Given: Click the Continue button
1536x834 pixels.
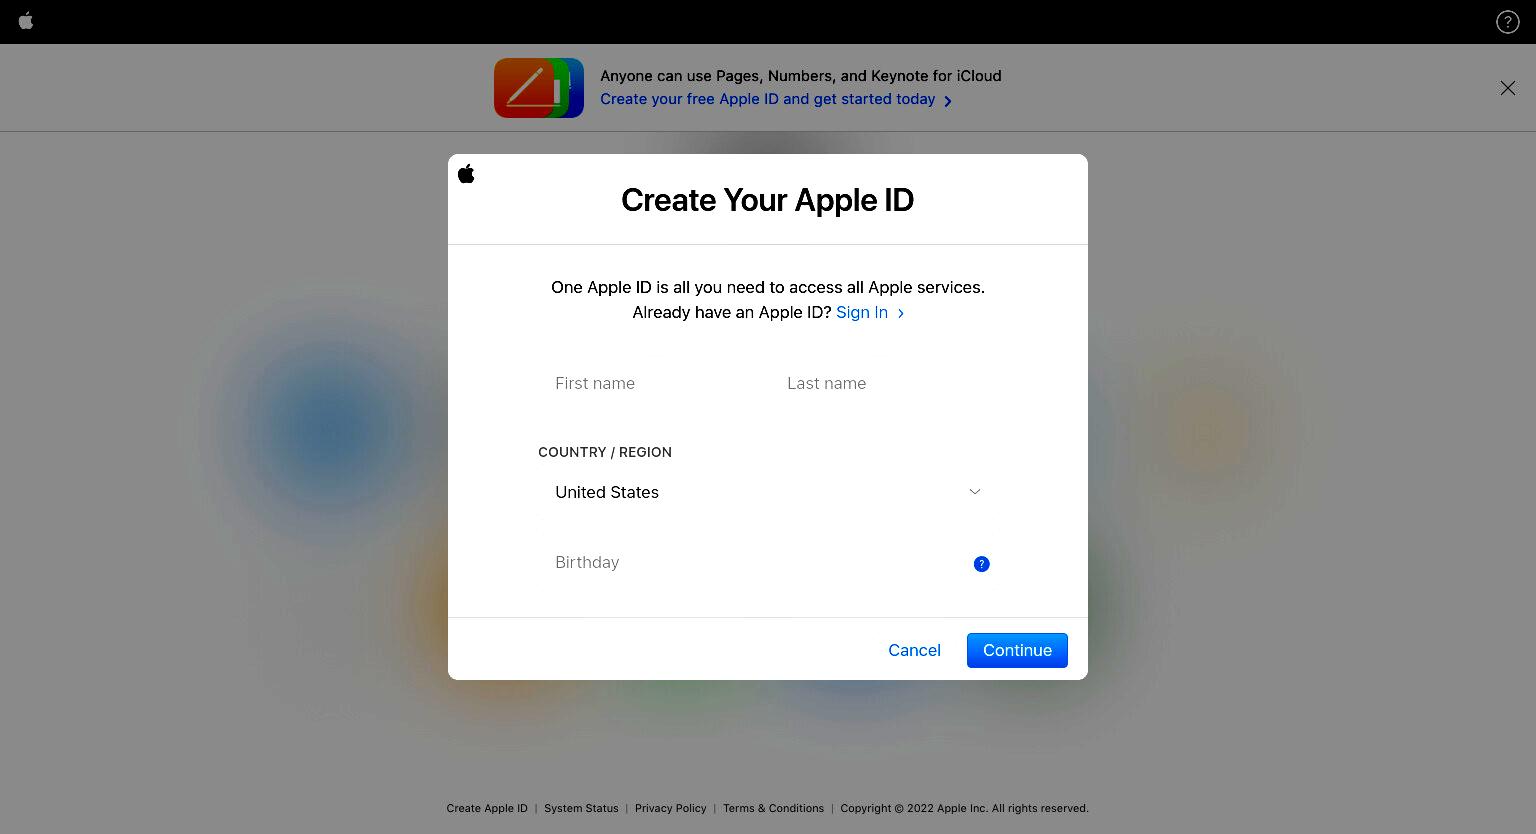Looking at the screenshot, I should [x=1017, y=650].
